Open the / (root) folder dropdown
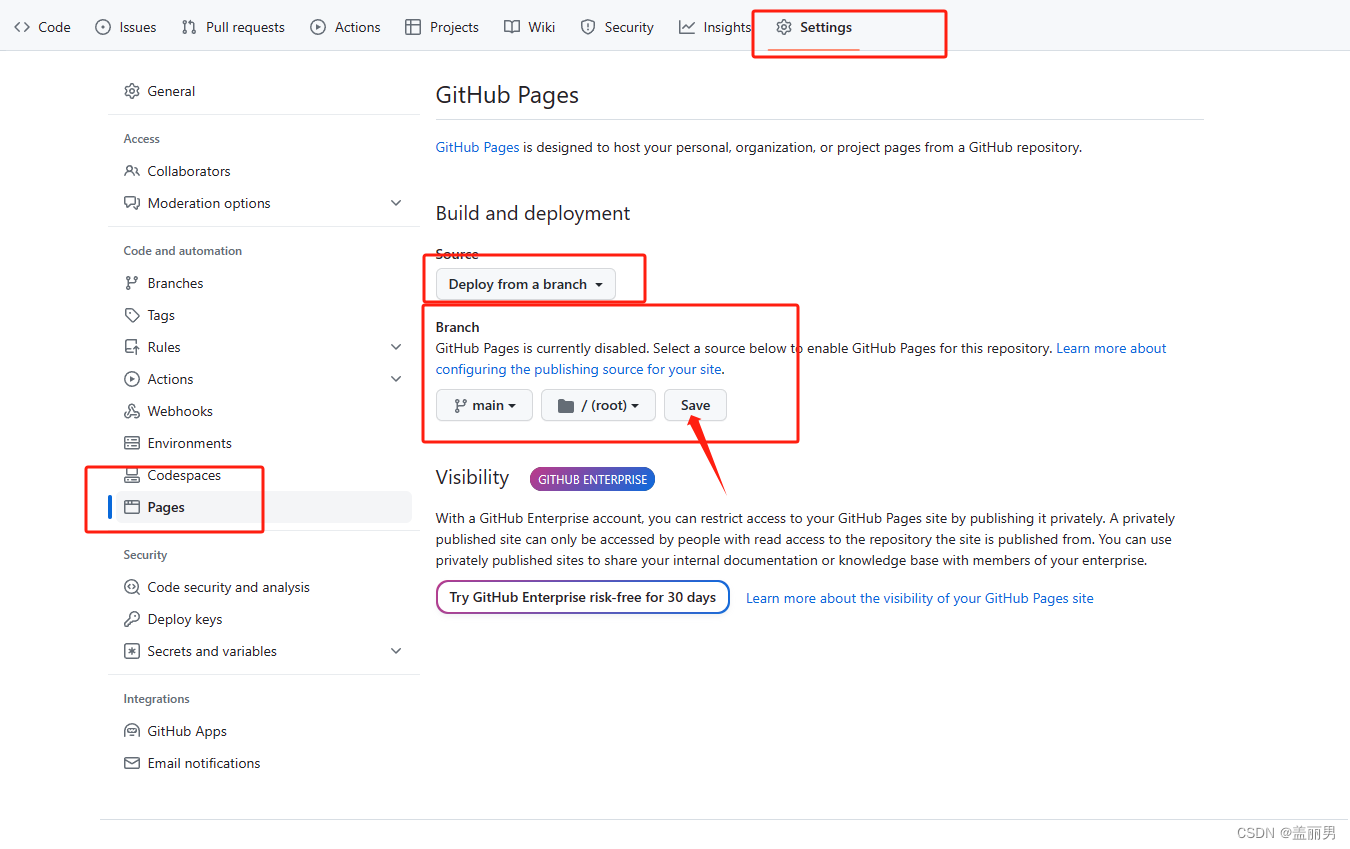Viewport: 1350px width, 849px height. [x=598, y=405]
